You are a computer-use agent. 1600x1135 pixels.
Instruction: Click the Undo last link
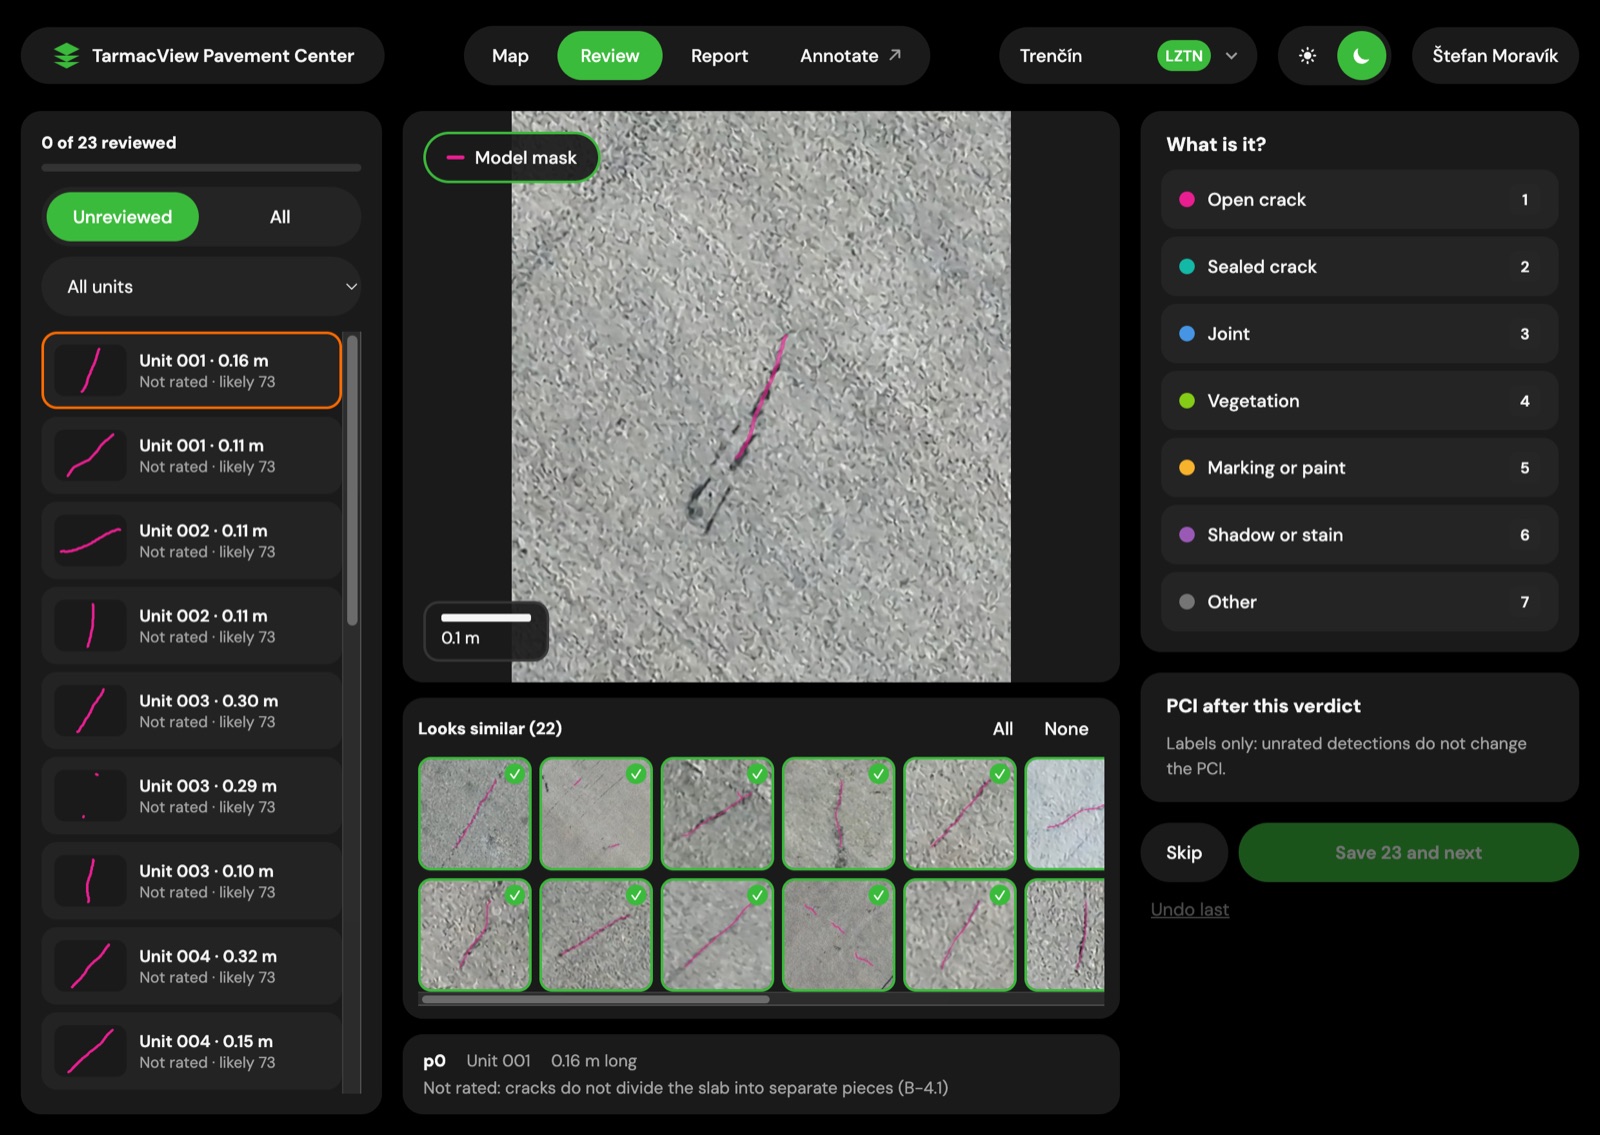point(1190,910)
